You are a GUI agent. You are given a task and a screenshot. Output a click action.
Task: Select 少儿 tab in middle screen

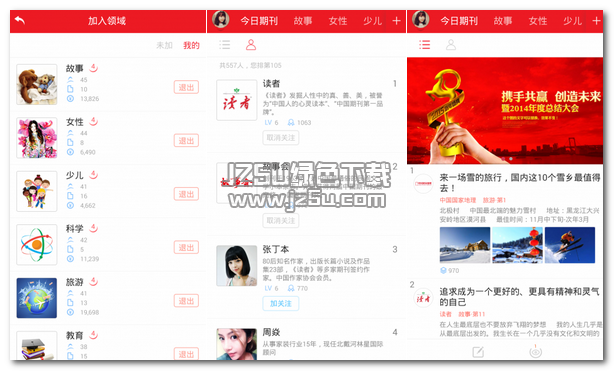tap(372, 21)
